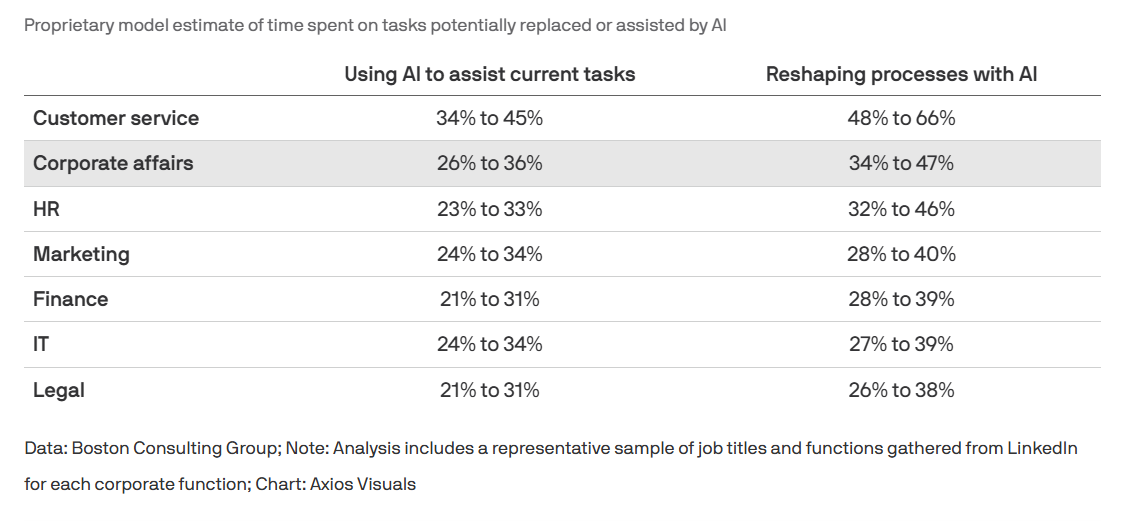The image size is (1121, 521).
Task: Click the Customer service row label
Action: tap(116, 118)
